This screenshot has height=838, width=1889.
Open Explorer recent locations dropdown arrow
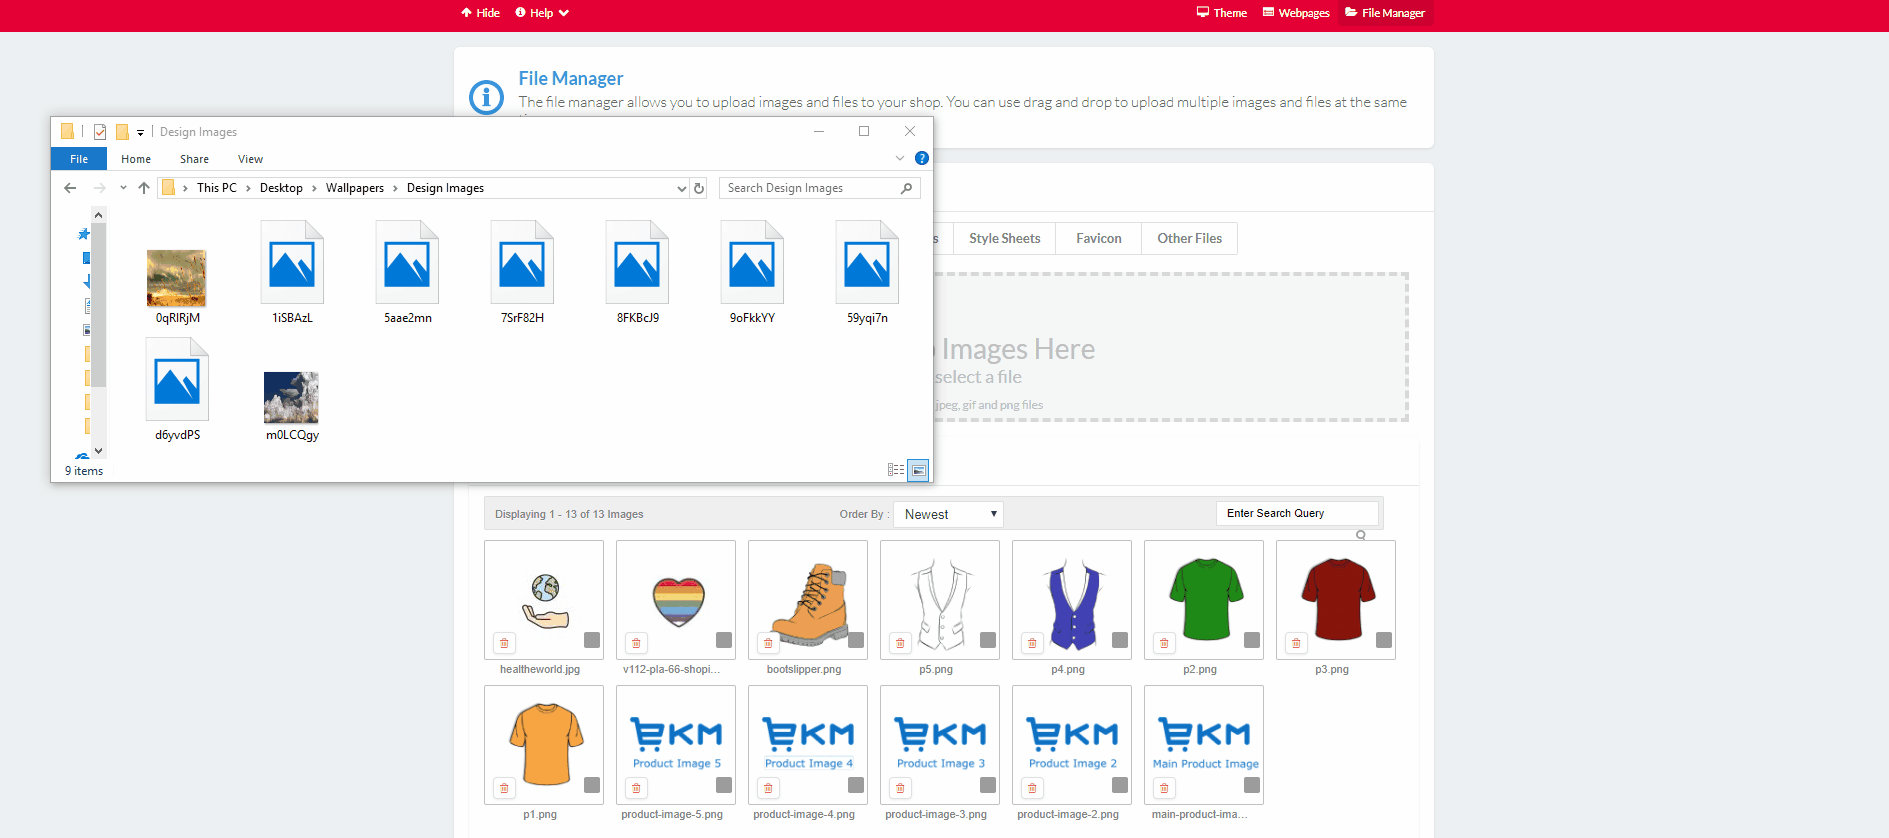tap(123, 188)
